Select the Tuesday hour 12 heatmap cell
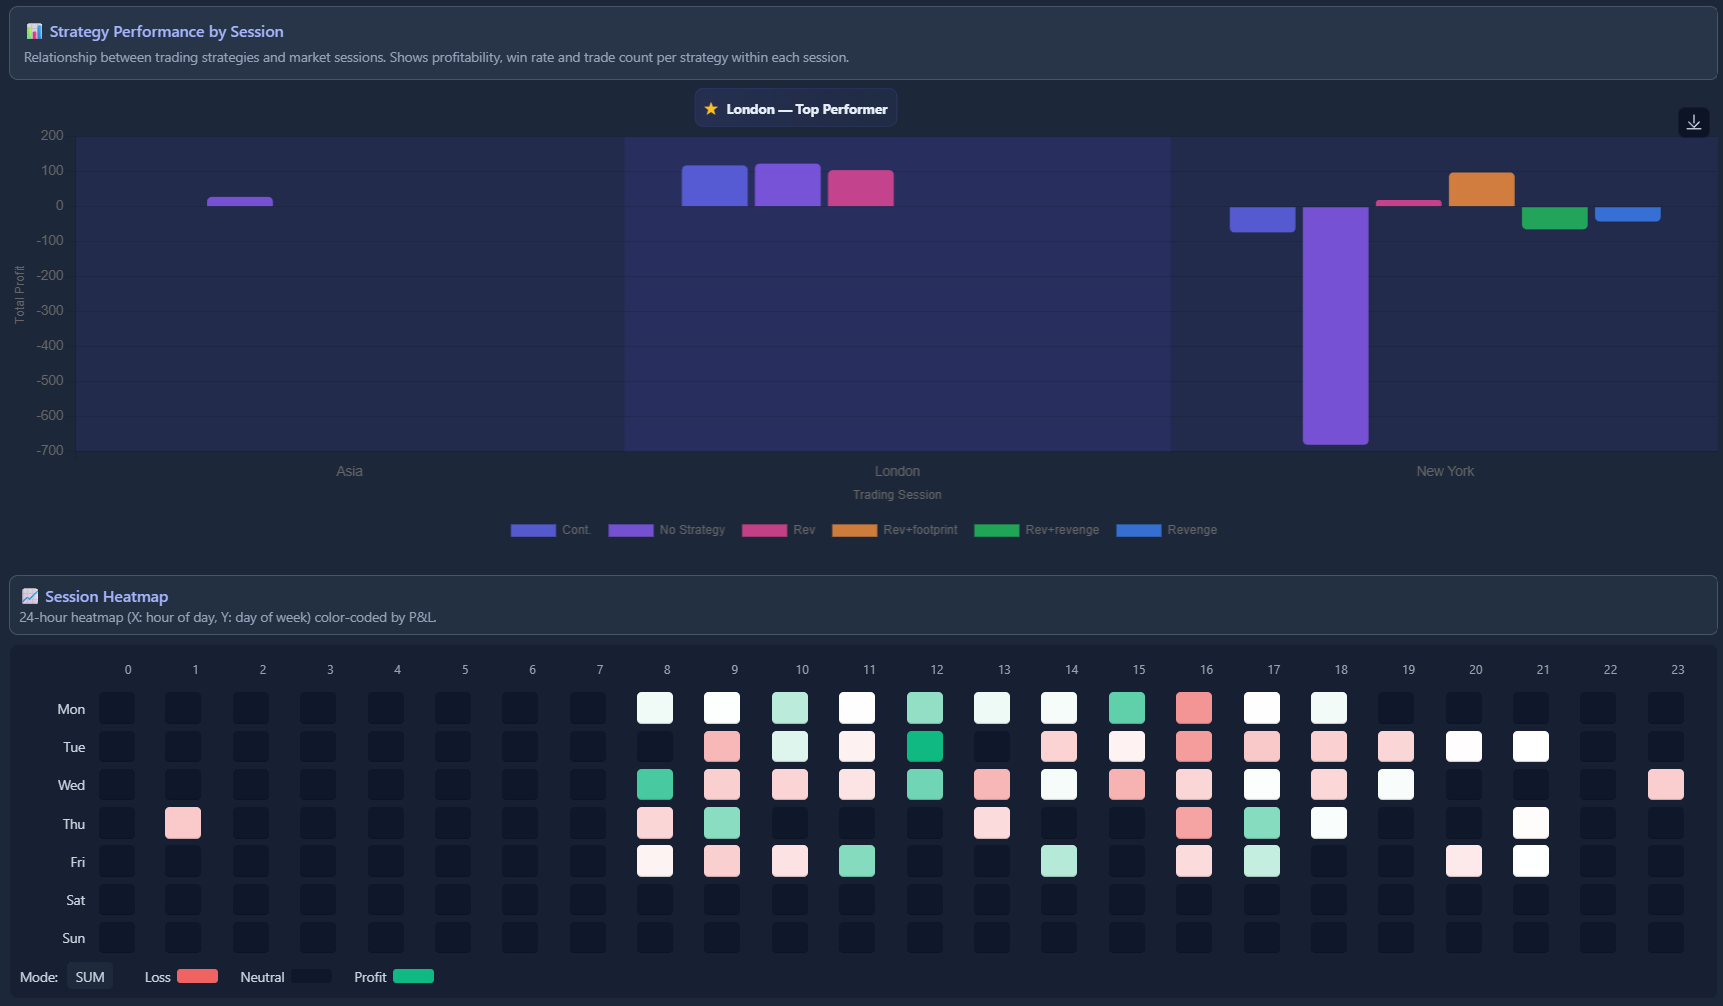Screen dimensions: 1723x1006 924,747
